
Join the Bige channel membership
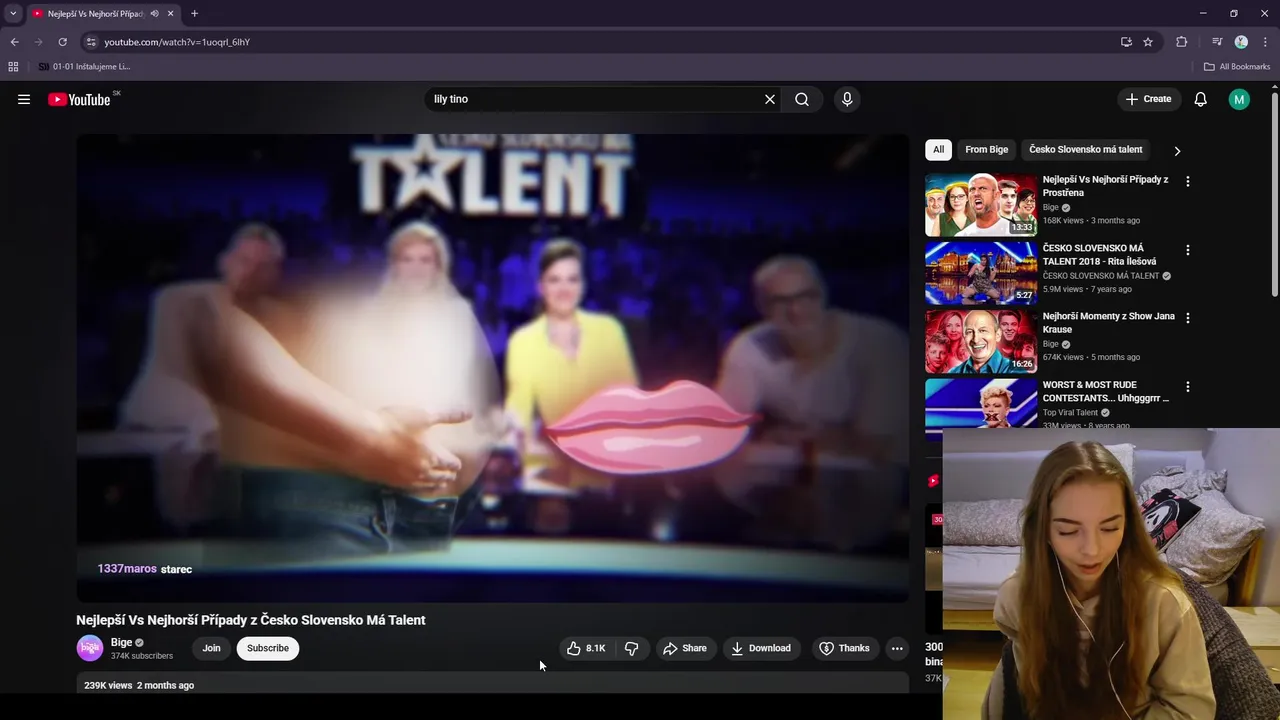(x=211, y=648)
